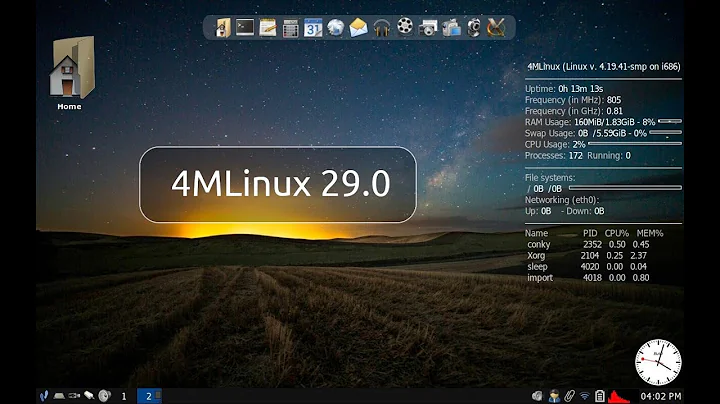720x404 pixels.
Task: Click the RAM Usage progress bar
Action: click(670, 122)
